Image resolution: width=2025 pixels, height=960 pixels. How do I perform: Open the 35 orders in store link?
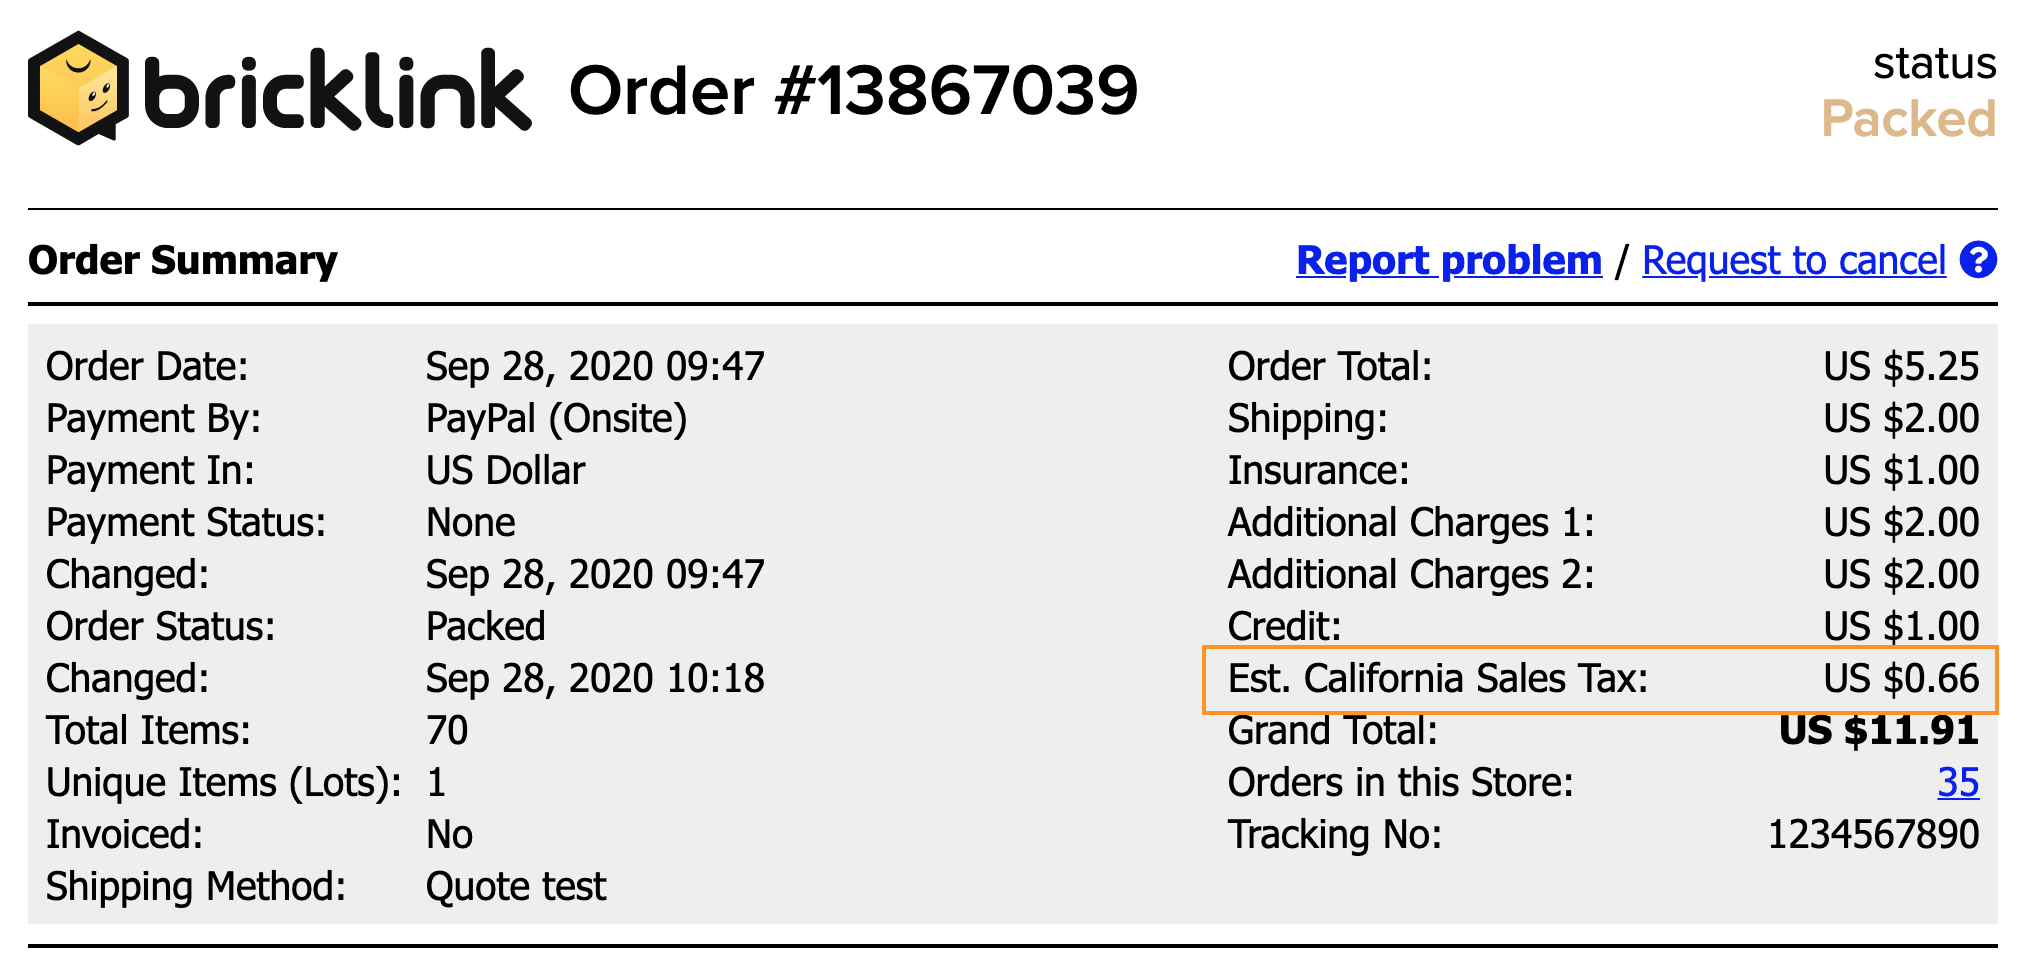pyautogui.click(x=1957, y=782)
